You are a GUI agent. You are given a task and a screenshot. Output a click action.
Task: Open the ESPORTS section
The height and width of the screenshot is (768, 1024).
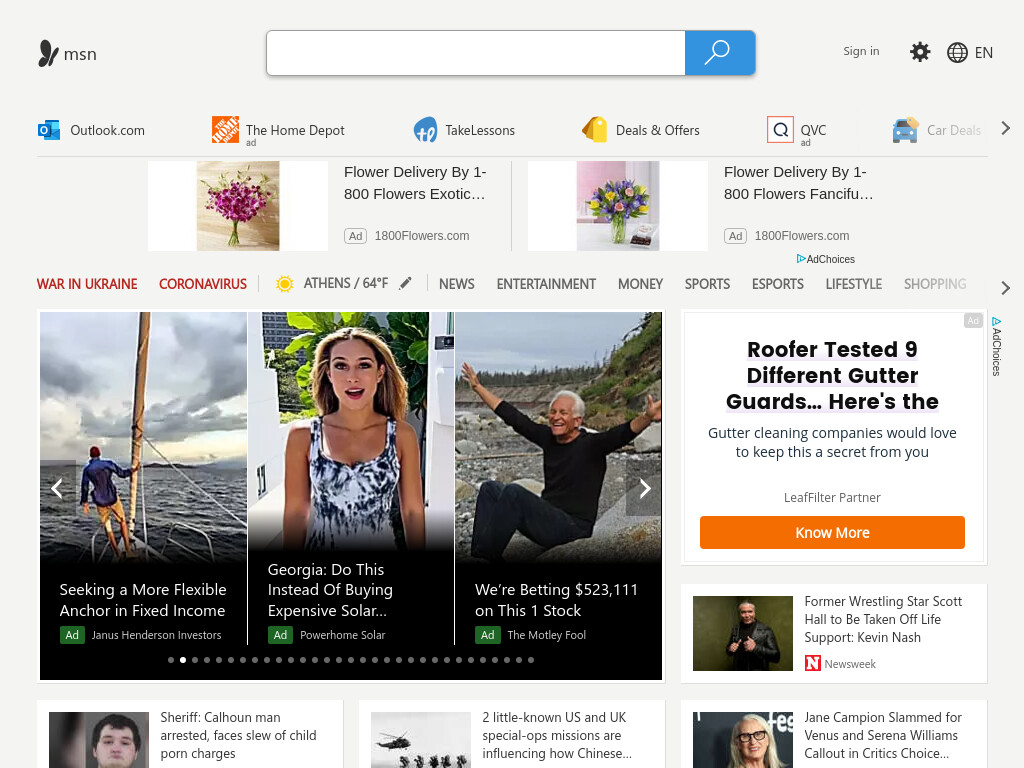[777, 284]
